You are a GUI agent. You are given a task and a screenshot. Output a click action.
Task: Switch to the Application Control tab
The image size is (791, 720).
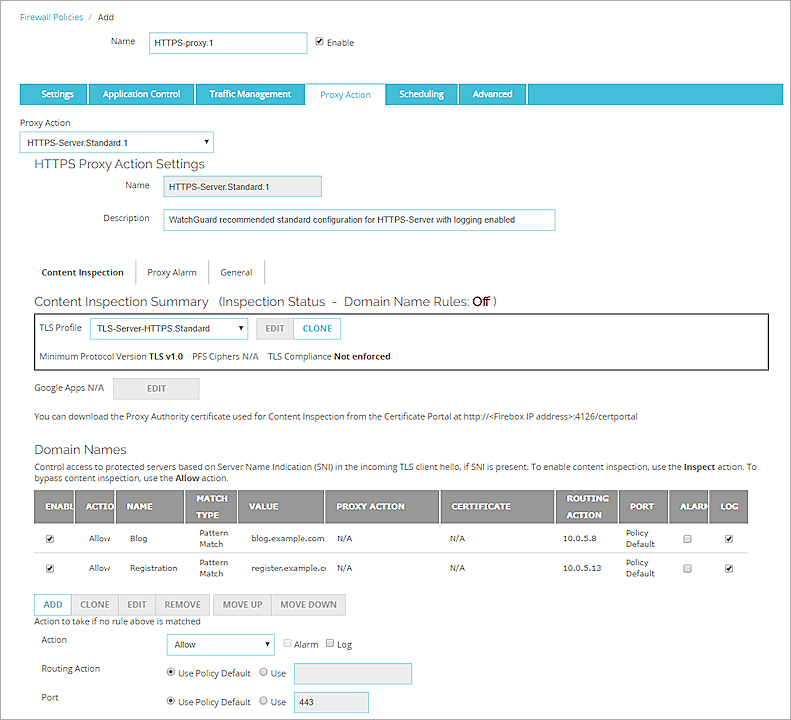tap(141, 94)
